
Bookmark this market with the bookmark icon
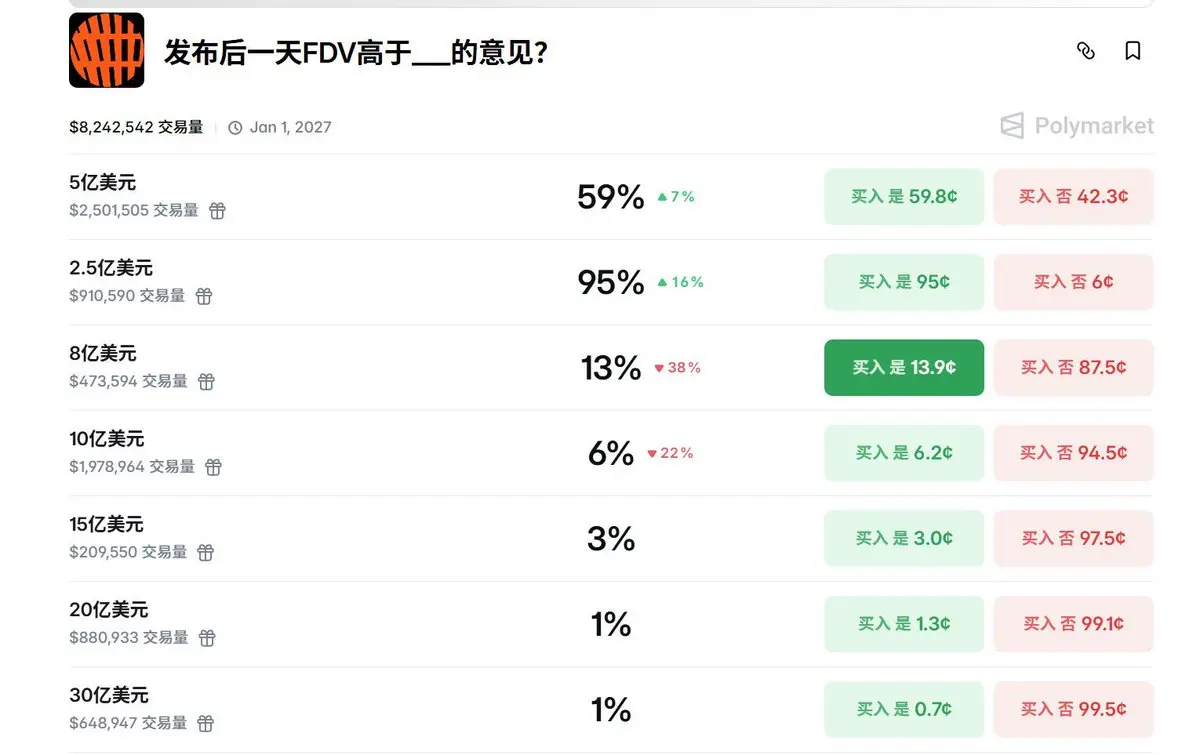(1132, 51)
